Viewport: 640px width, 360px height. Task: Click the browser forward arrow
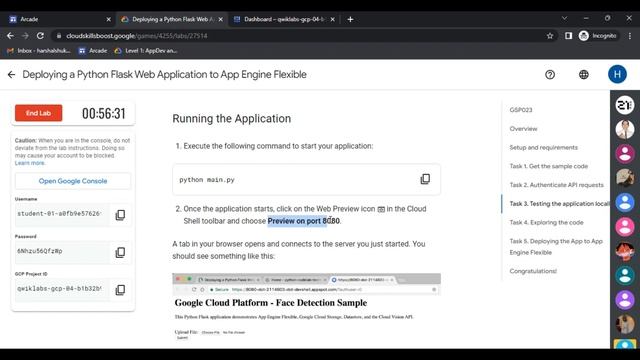click(25, 36)
